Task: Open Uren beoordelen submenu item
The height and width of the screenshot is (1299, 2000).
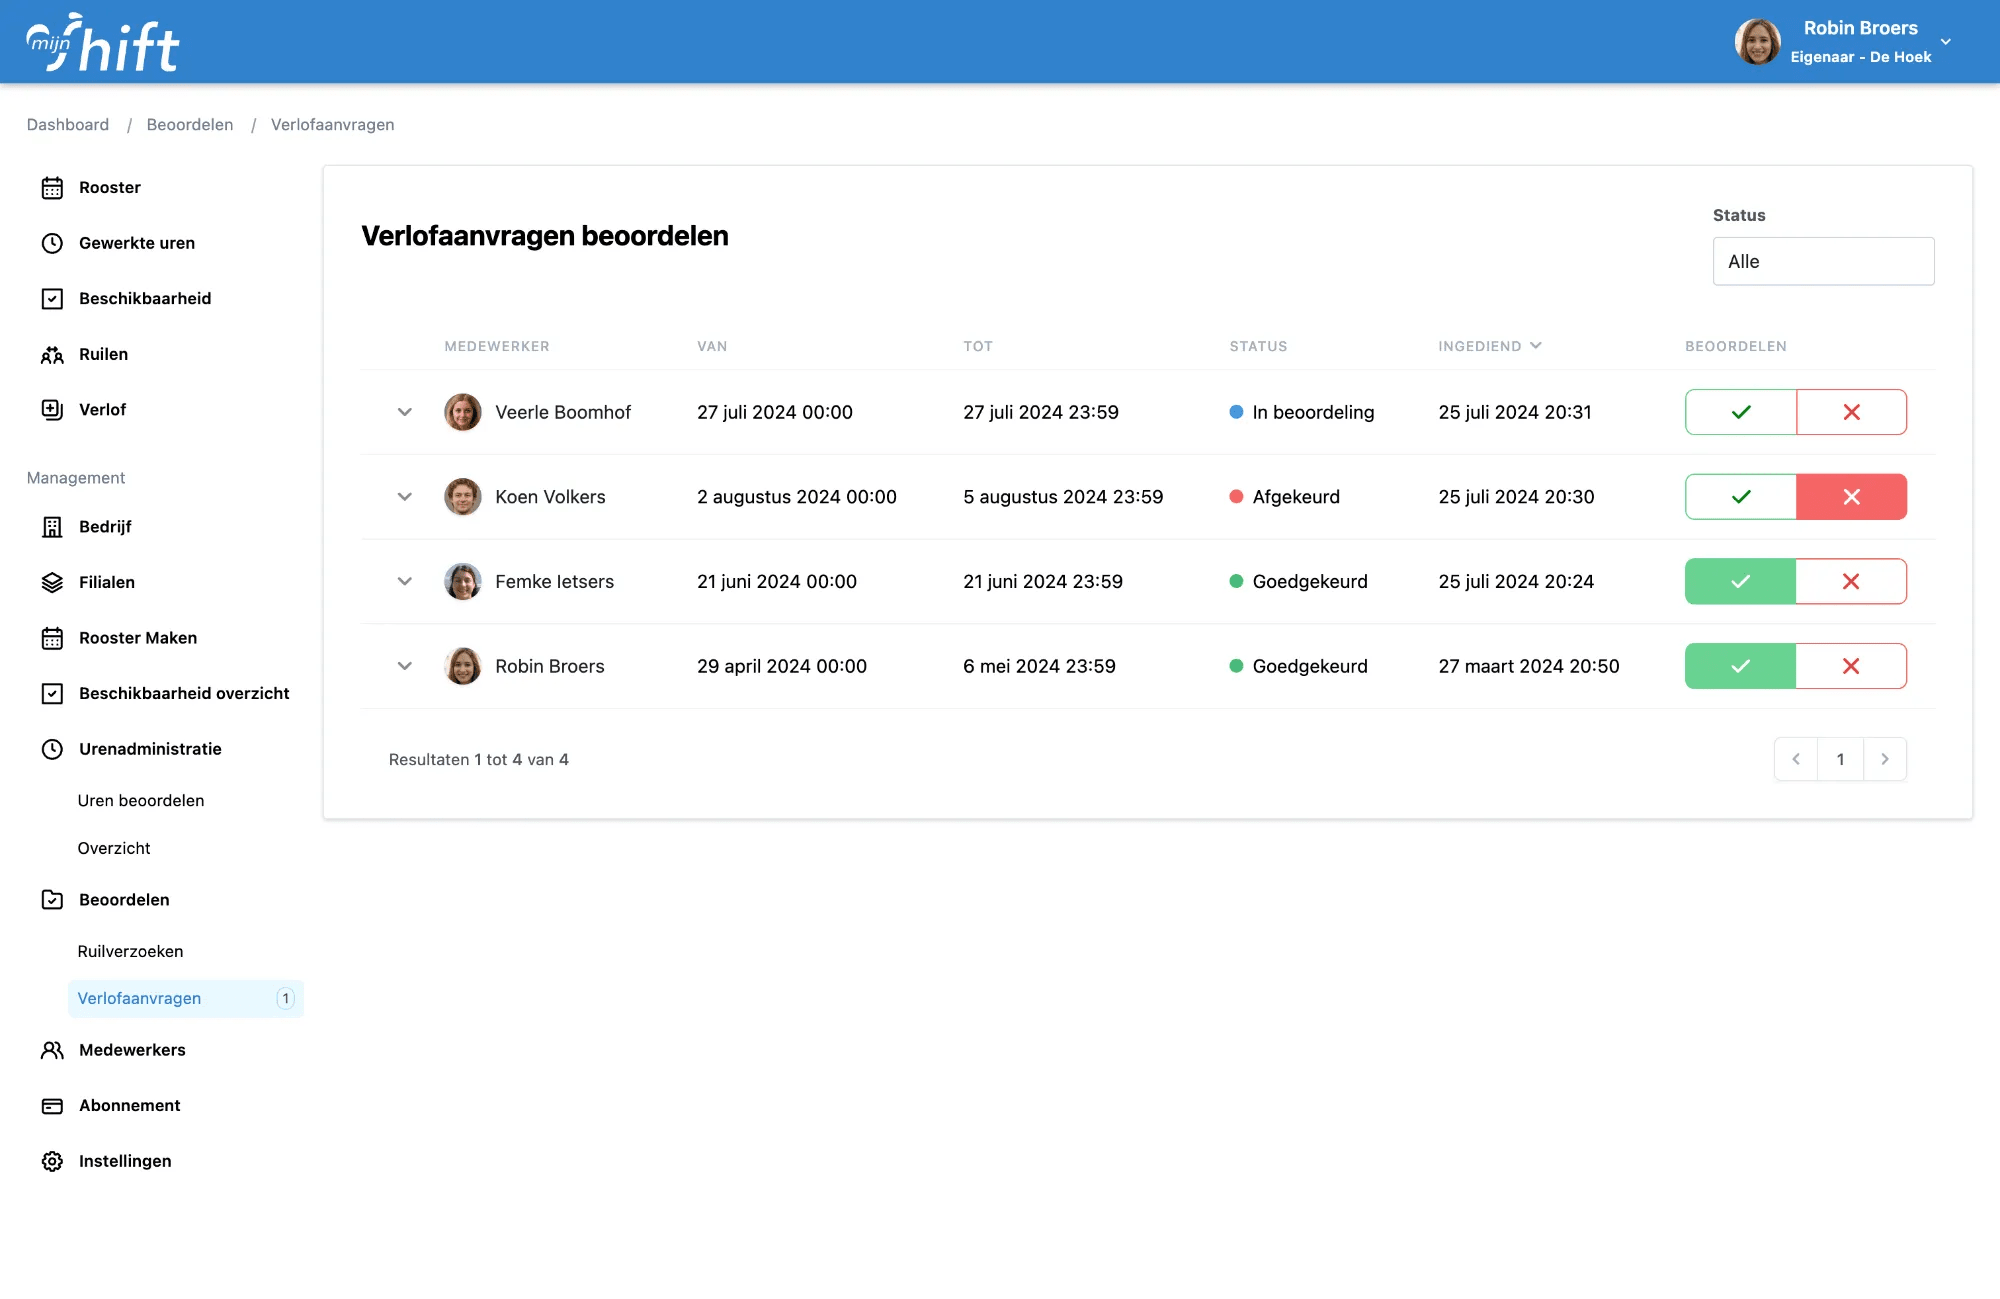Action: pos(141,801)
